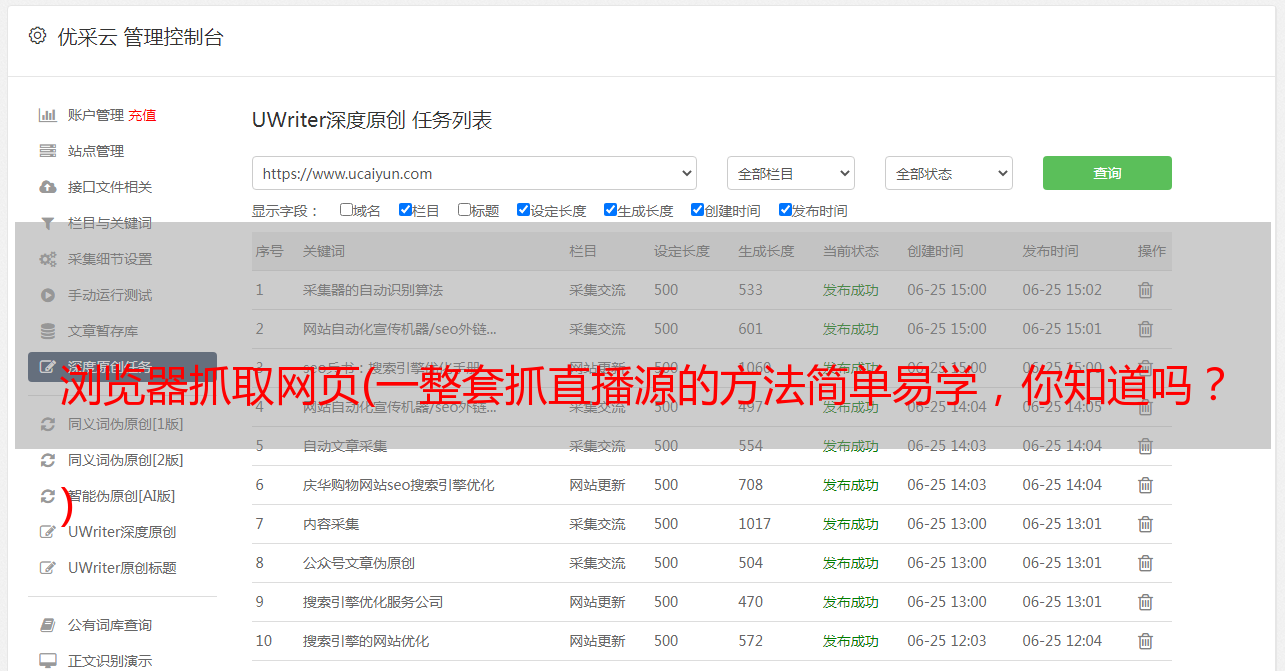Click the bar chart icon for 账户管理
This screenshot has height=671, width=1285.
click(x=47, y=115)
